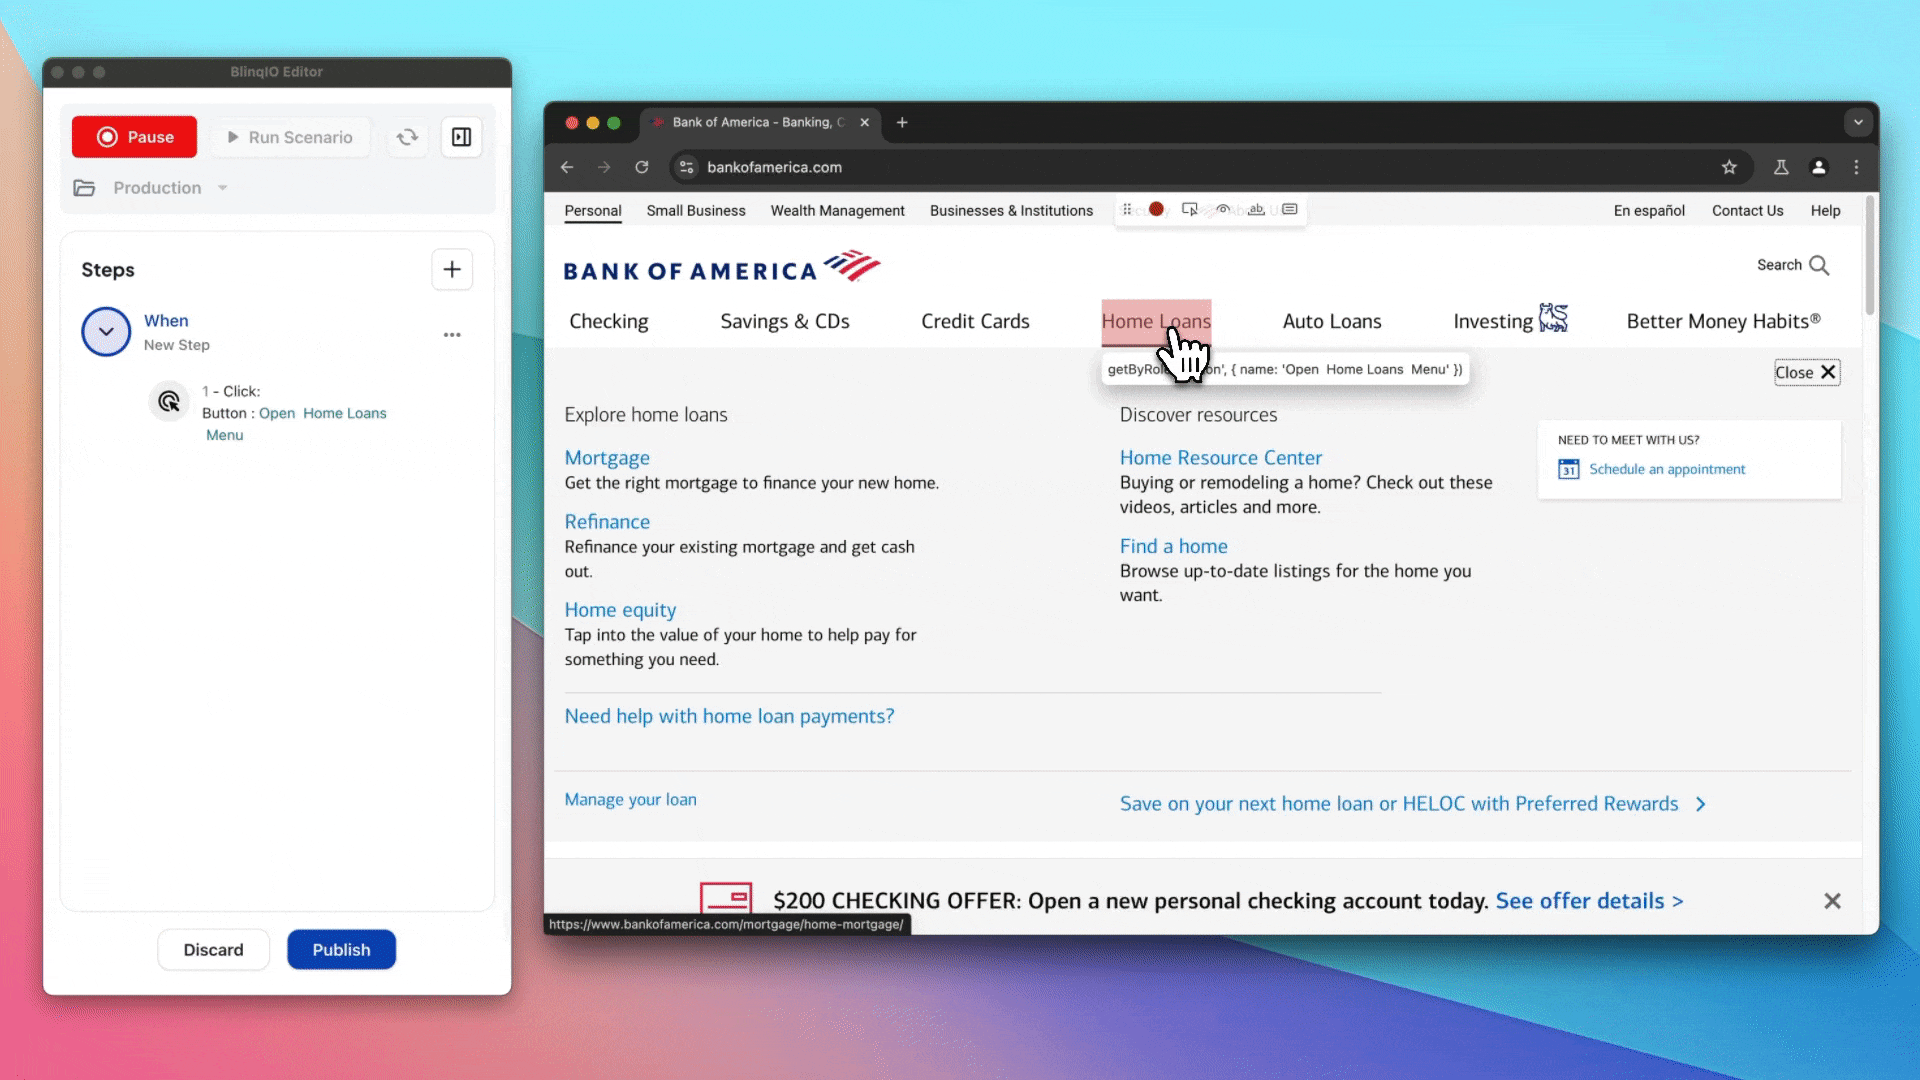Click the red record button in recorder toolbar
This screenshot has height=1080, width=1920.
coord(1156,209)
